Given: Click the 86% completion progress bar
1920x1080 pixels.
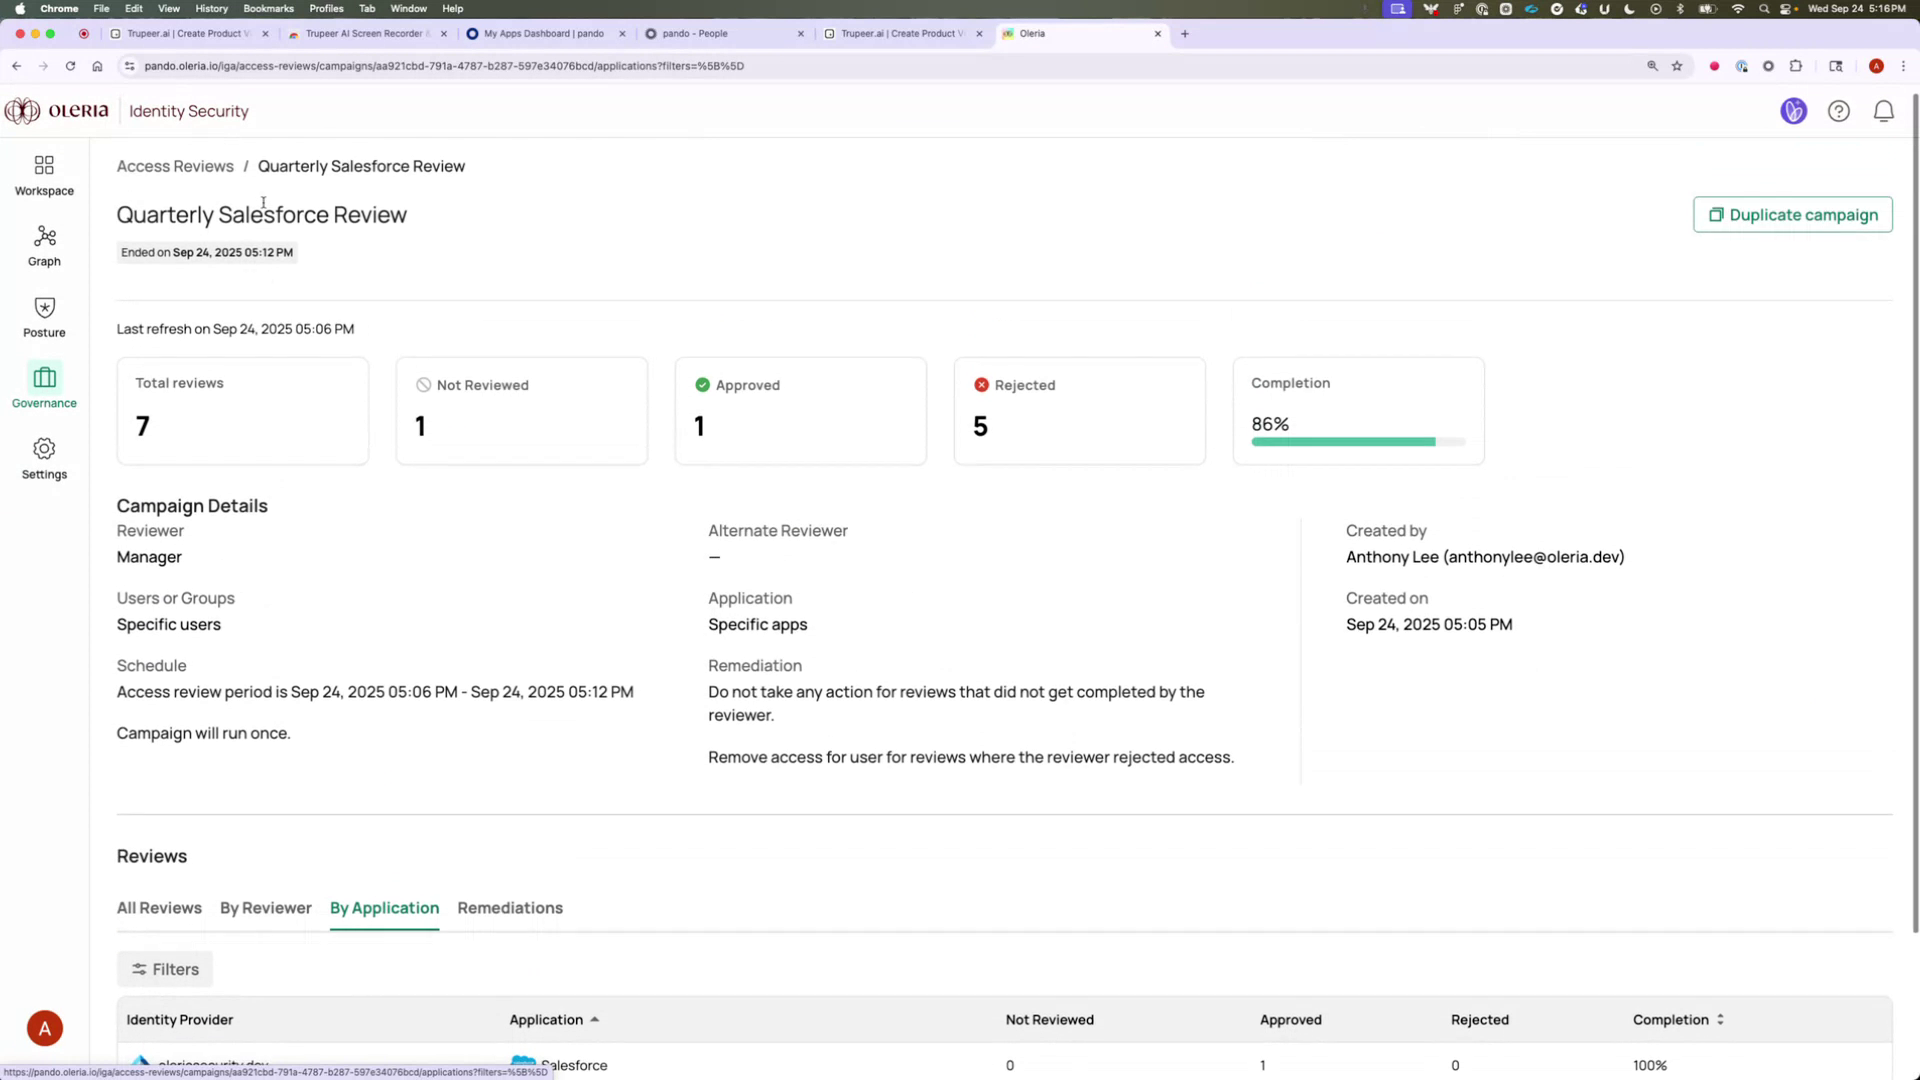Looking at the screenshot, I should coord(1358,441).
